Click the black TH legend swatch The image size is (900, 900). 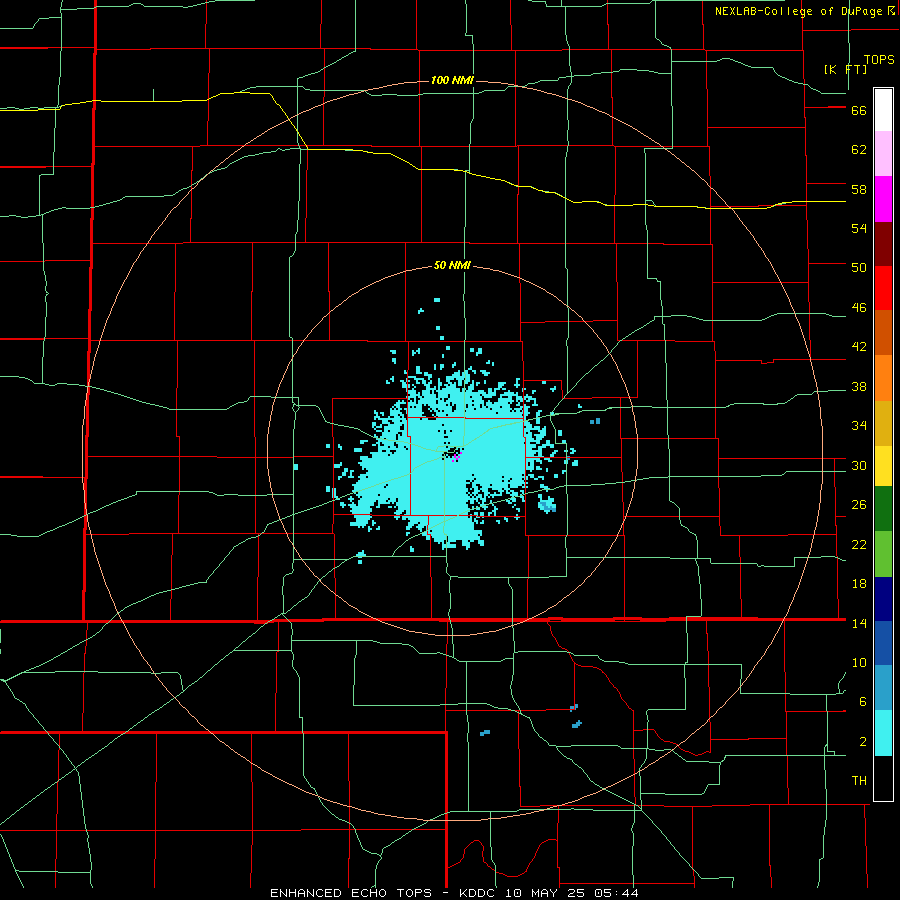pyautogui.click(x=883, y=778)
